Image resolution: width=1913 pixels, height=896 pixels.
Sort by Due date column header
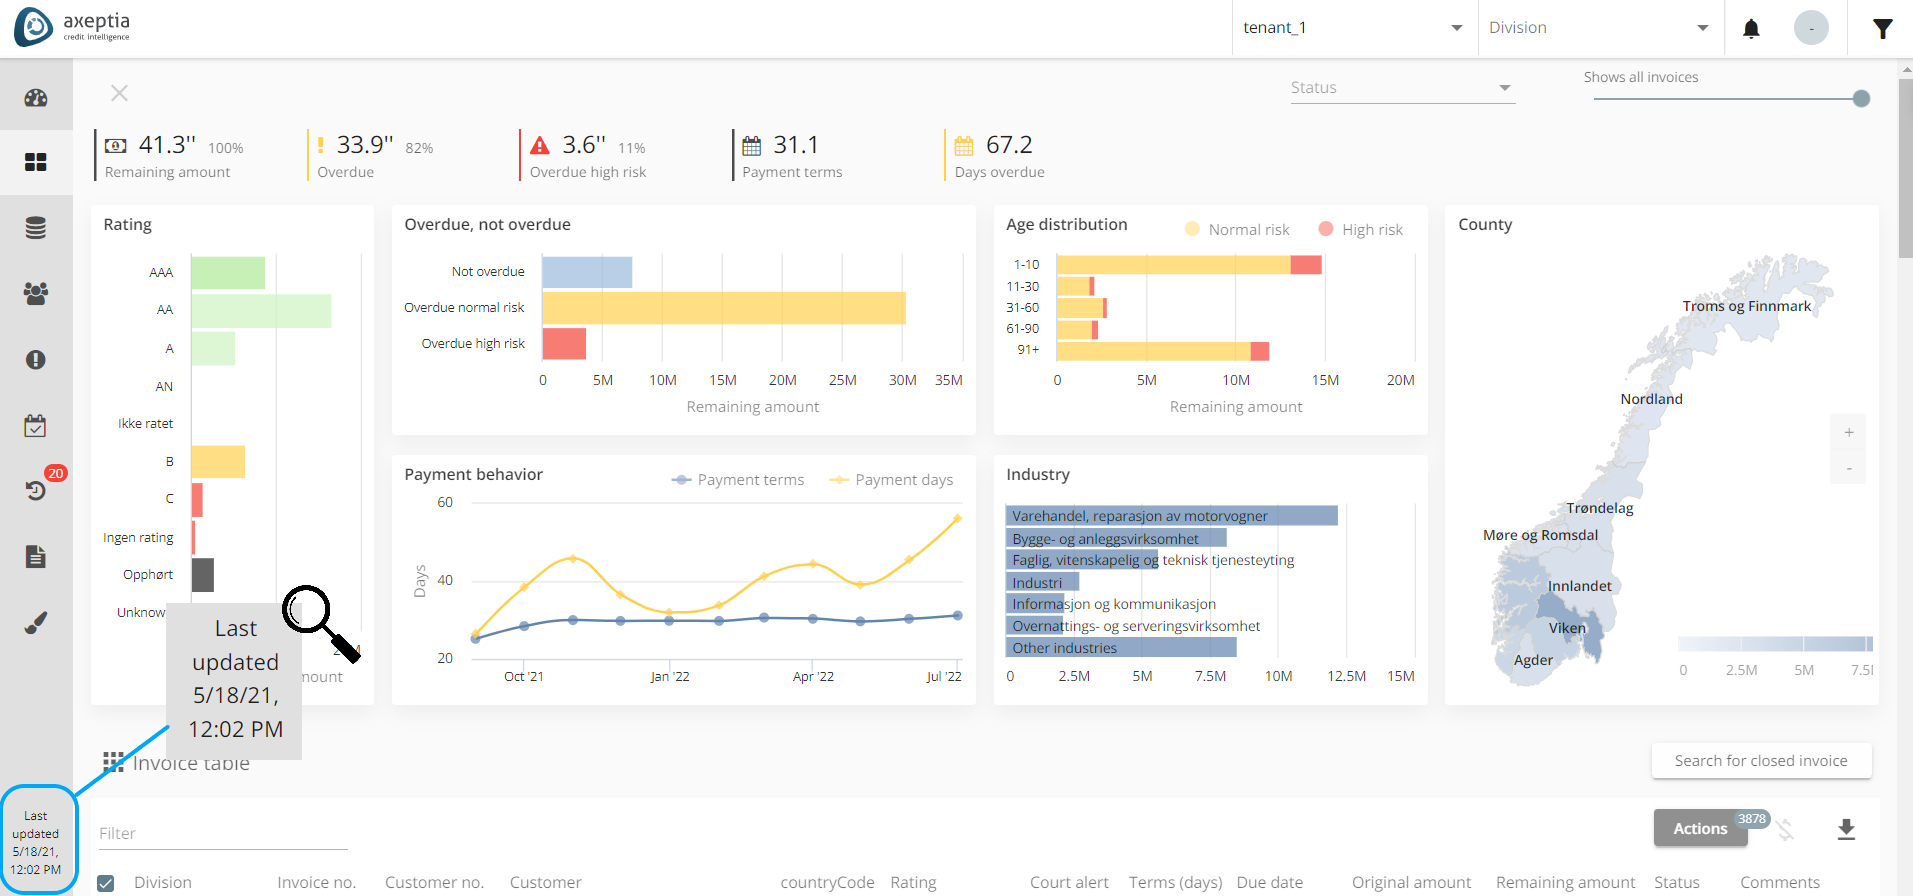coord(1270,882)
